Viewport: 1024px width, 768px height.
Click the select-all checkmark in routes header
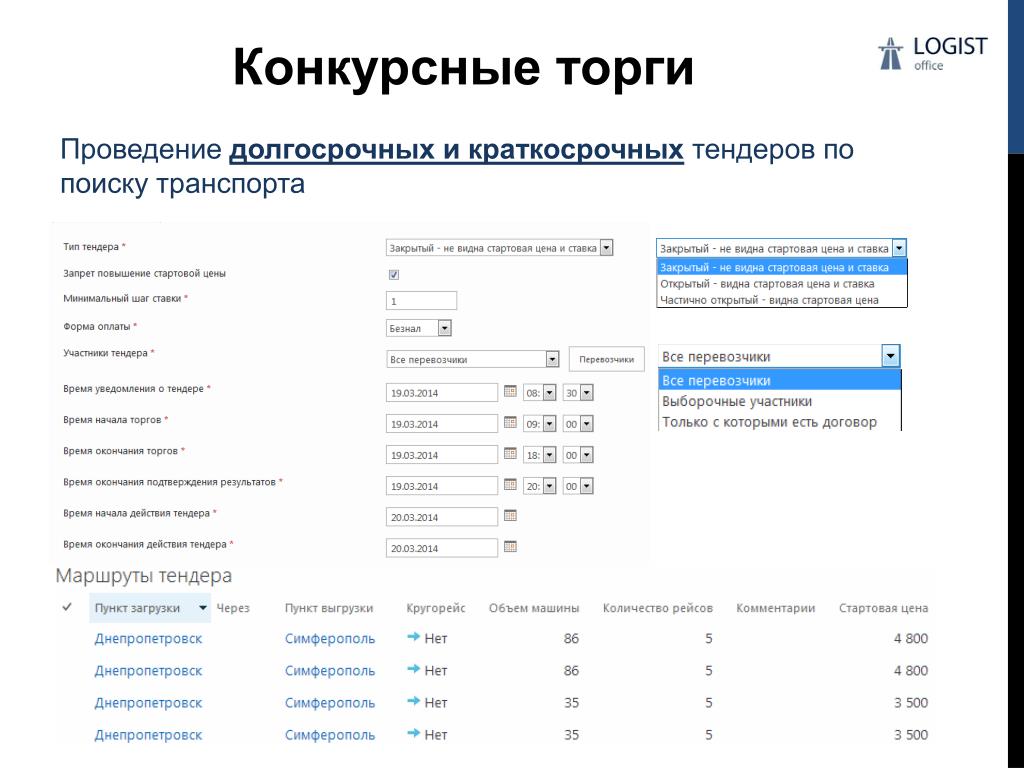pyautogui.click(x=67, y=607)
